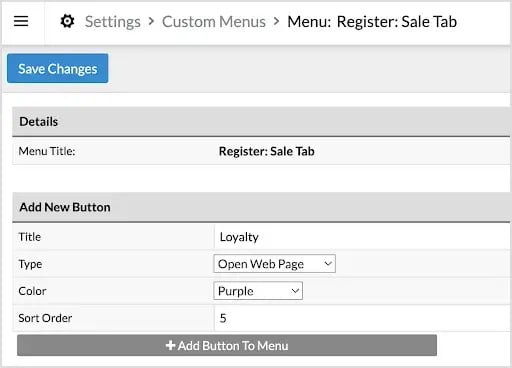Screen dimensions: 512x368
Task: Click the Menu Title: label
Action: pyautogui.click(x=47, y=151)
